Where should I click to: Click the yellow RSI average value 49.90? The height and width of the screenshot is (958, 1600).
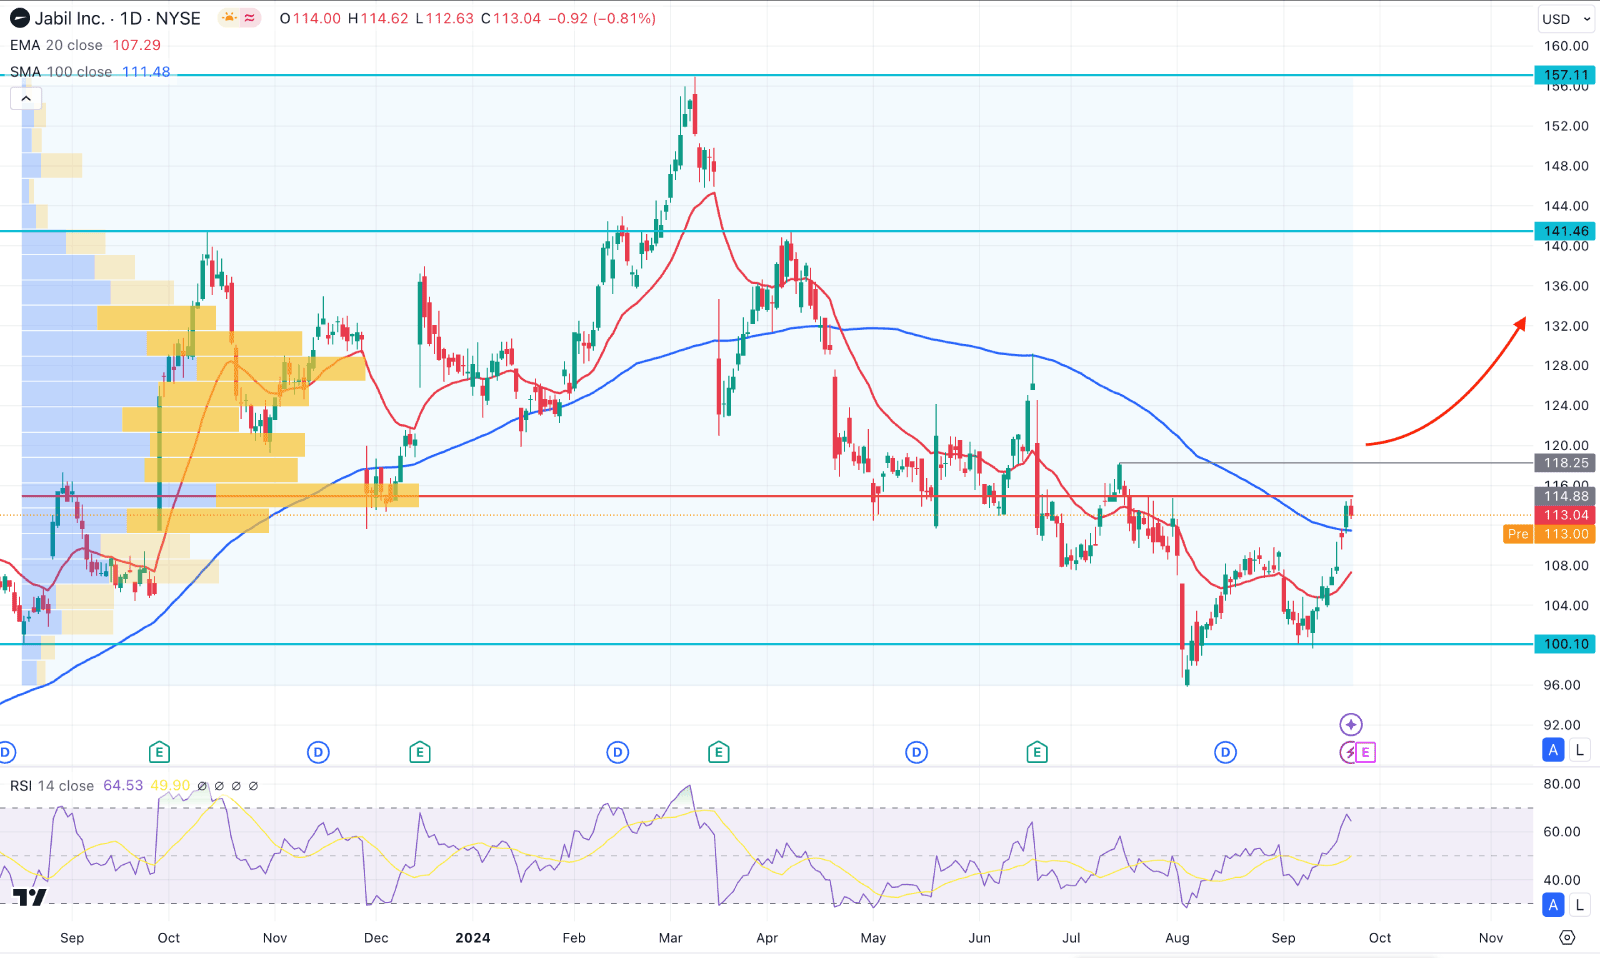pyautogui.click(x=170, y=786)
